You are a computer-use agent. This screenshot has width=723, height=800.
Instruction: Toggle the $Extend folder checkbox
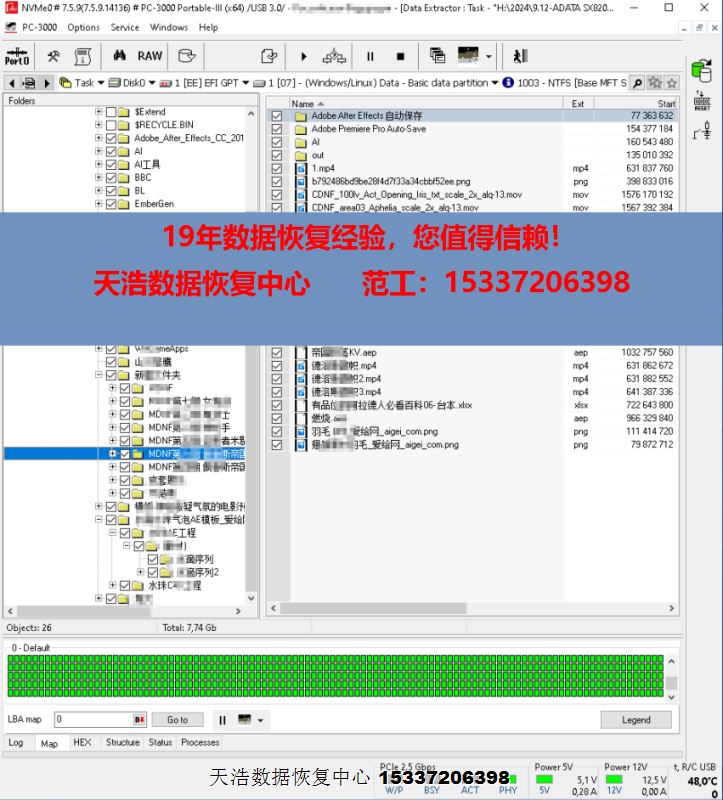coord(111,112)
